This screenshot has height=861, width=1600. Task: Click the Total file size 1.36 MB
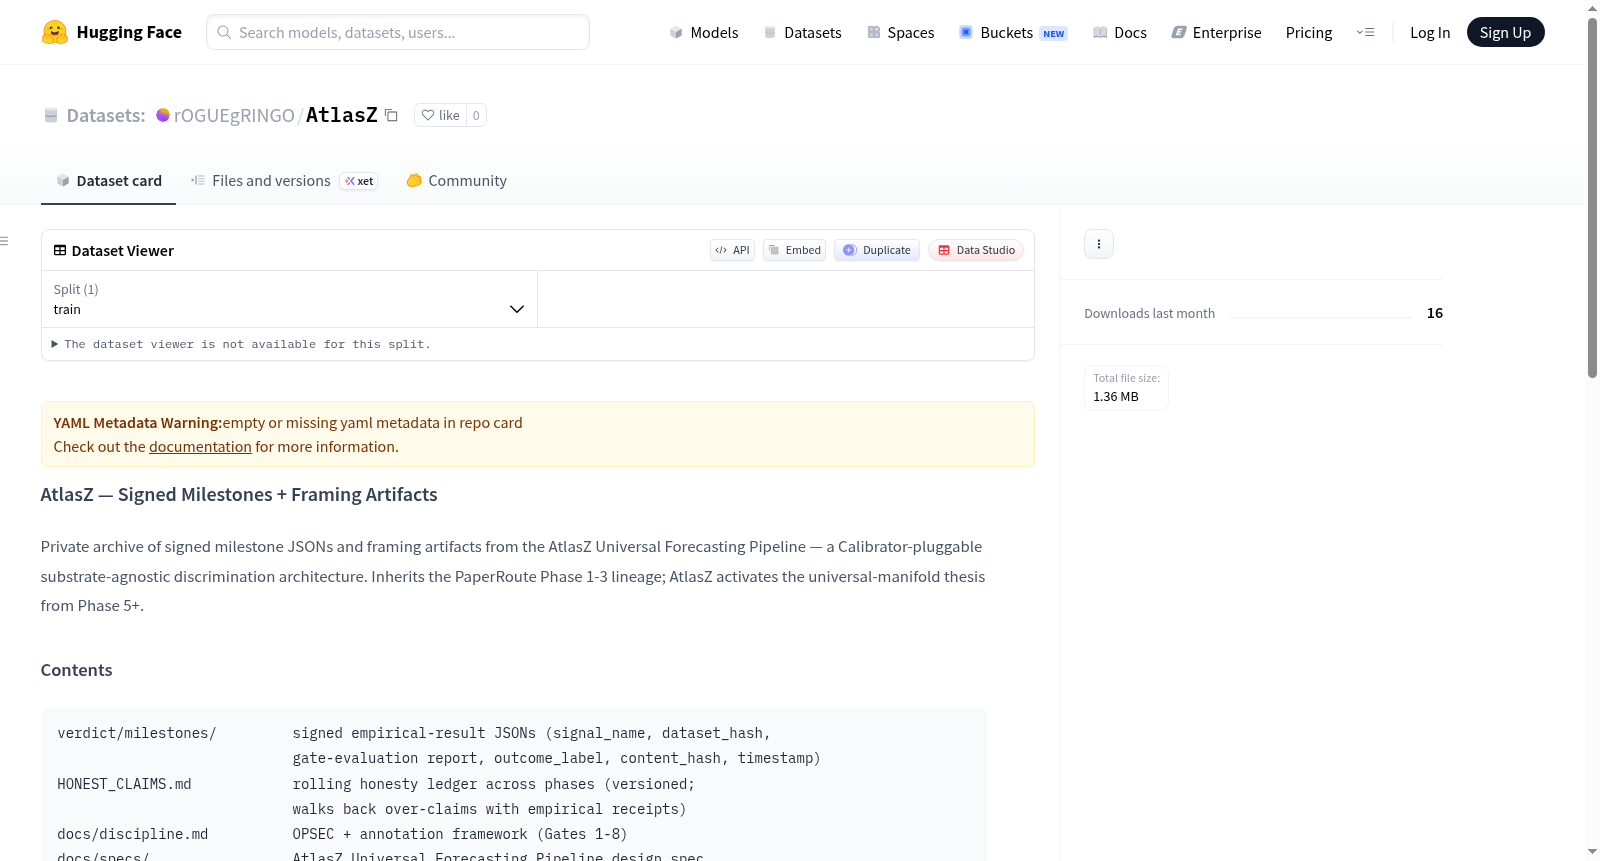[x=1126, y=388]
